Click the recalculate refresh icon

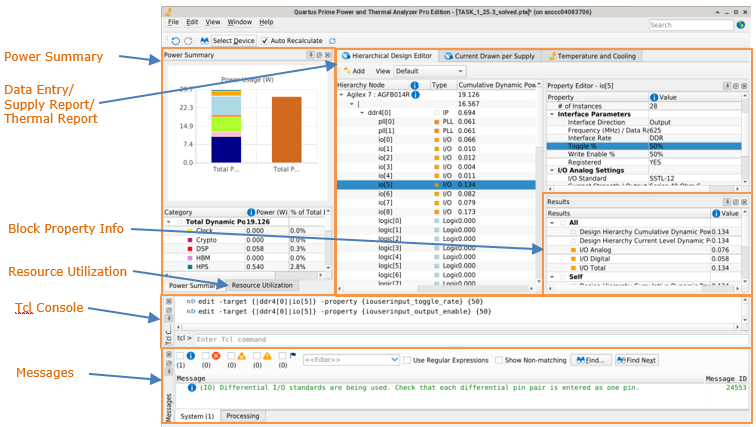pos(332,40)
